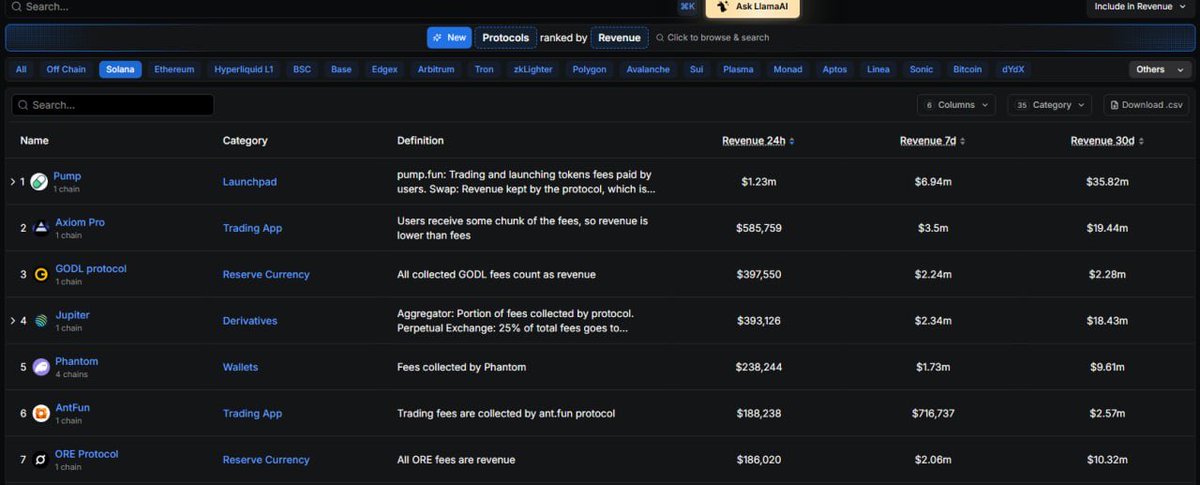
Task: Select the Aptos chain tab
Action: 834,70
